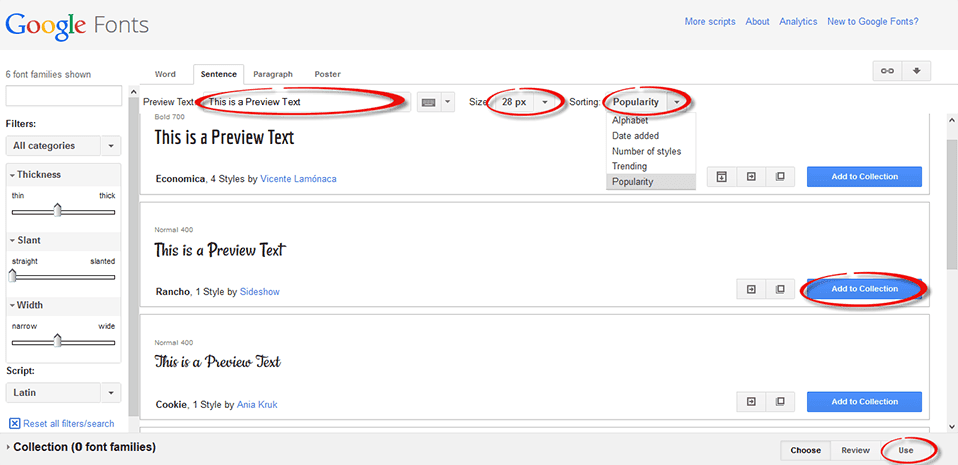The image size is (958, 465).
Task: Click Reset all filters/search link
Action: point(68,423)
